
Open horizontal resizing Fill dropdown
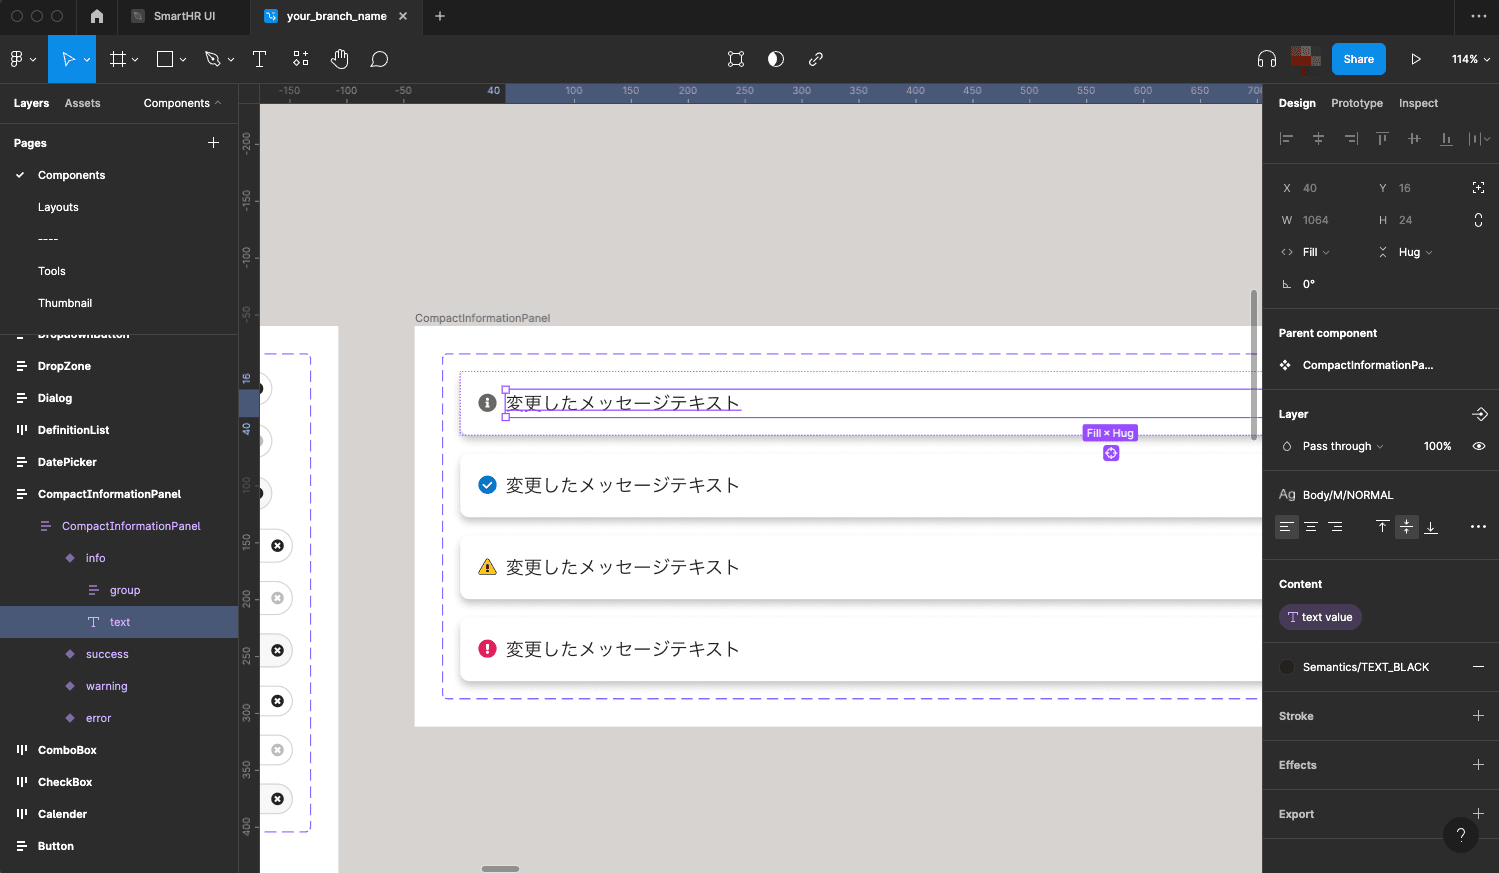coord(1315,252)
